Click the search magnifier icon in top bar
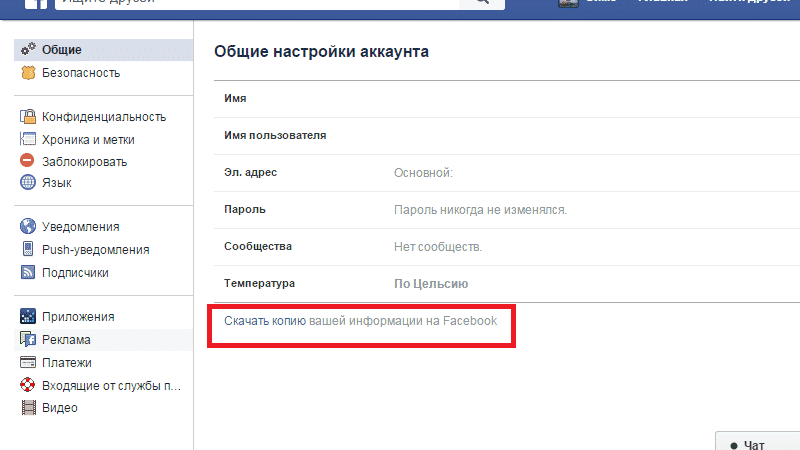 point(482,2)
